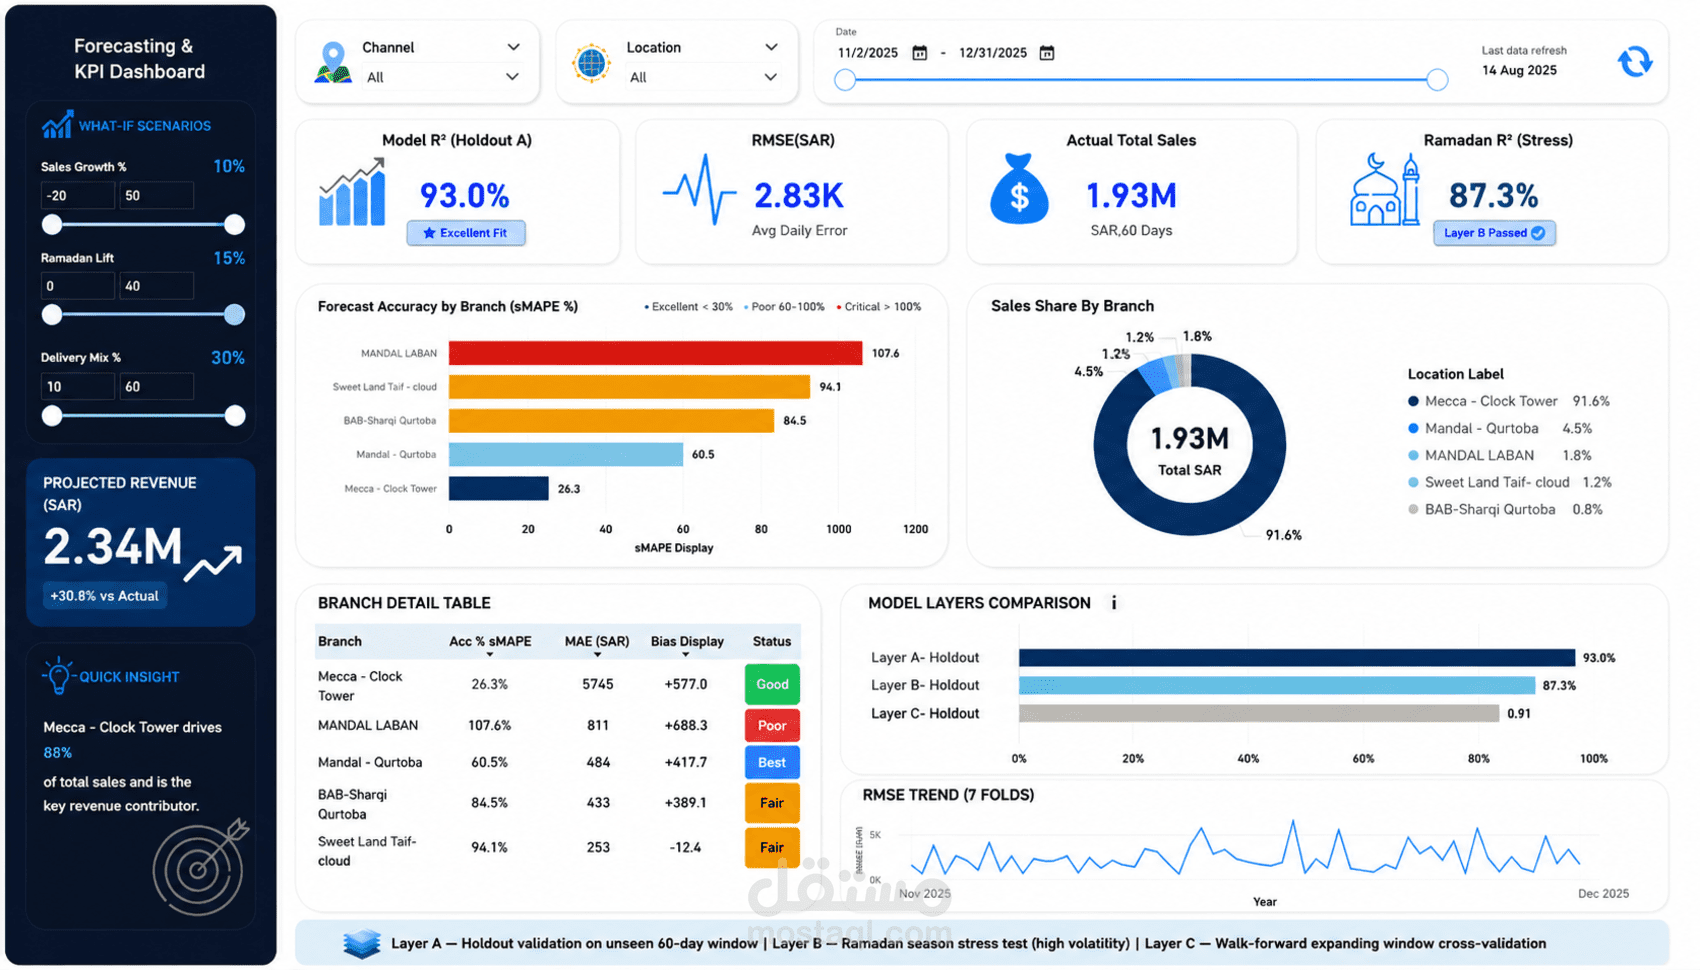Click the Ramadan Lift maximum 40 field
Screen dimensions: 1700x970
click(x=156, y=286)
